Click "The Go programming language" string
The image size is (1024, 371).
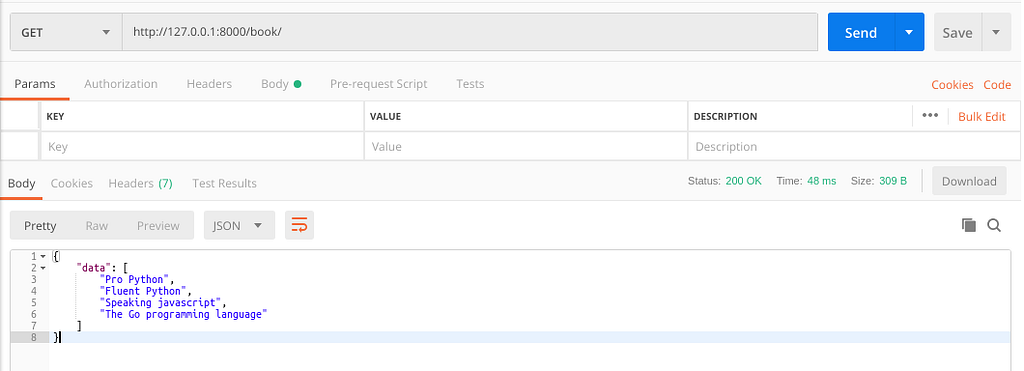184,315
